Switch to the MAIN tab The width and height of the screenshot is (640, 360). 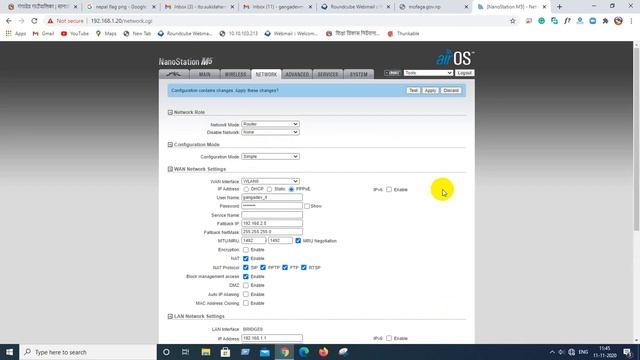pyautogui.click(x=204, y=74)
